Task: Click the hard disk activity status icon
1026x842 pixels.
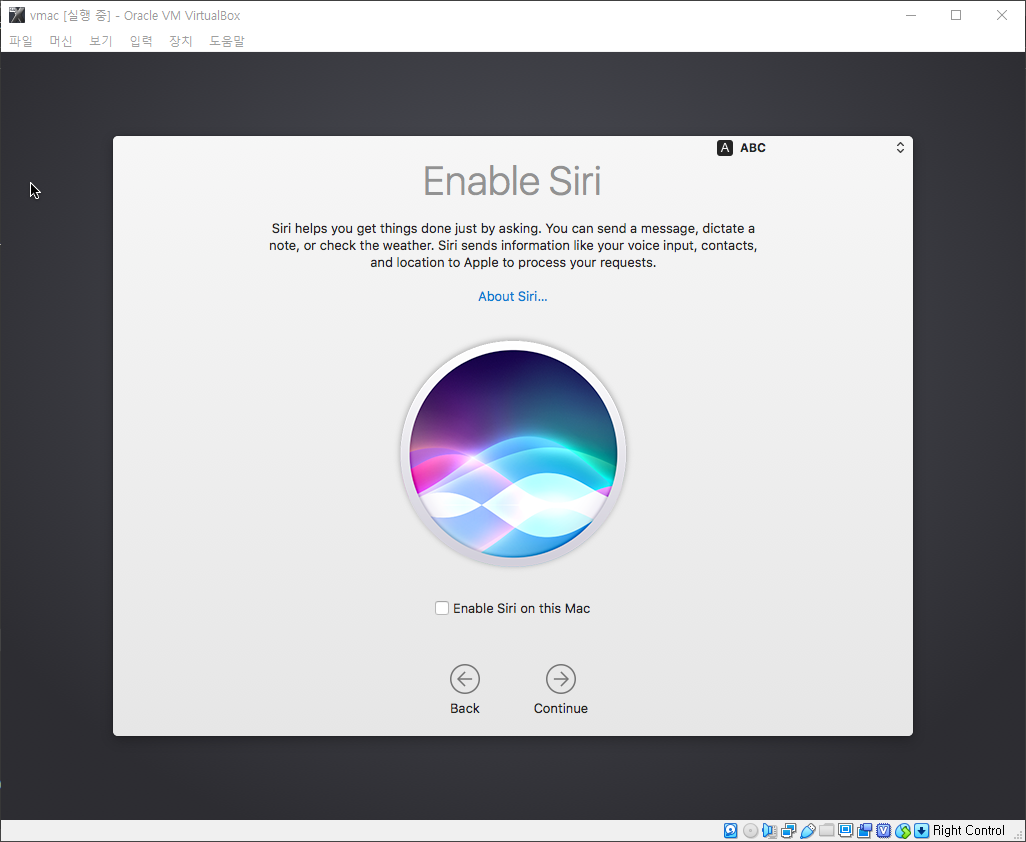Action: [x=730, y=830]
